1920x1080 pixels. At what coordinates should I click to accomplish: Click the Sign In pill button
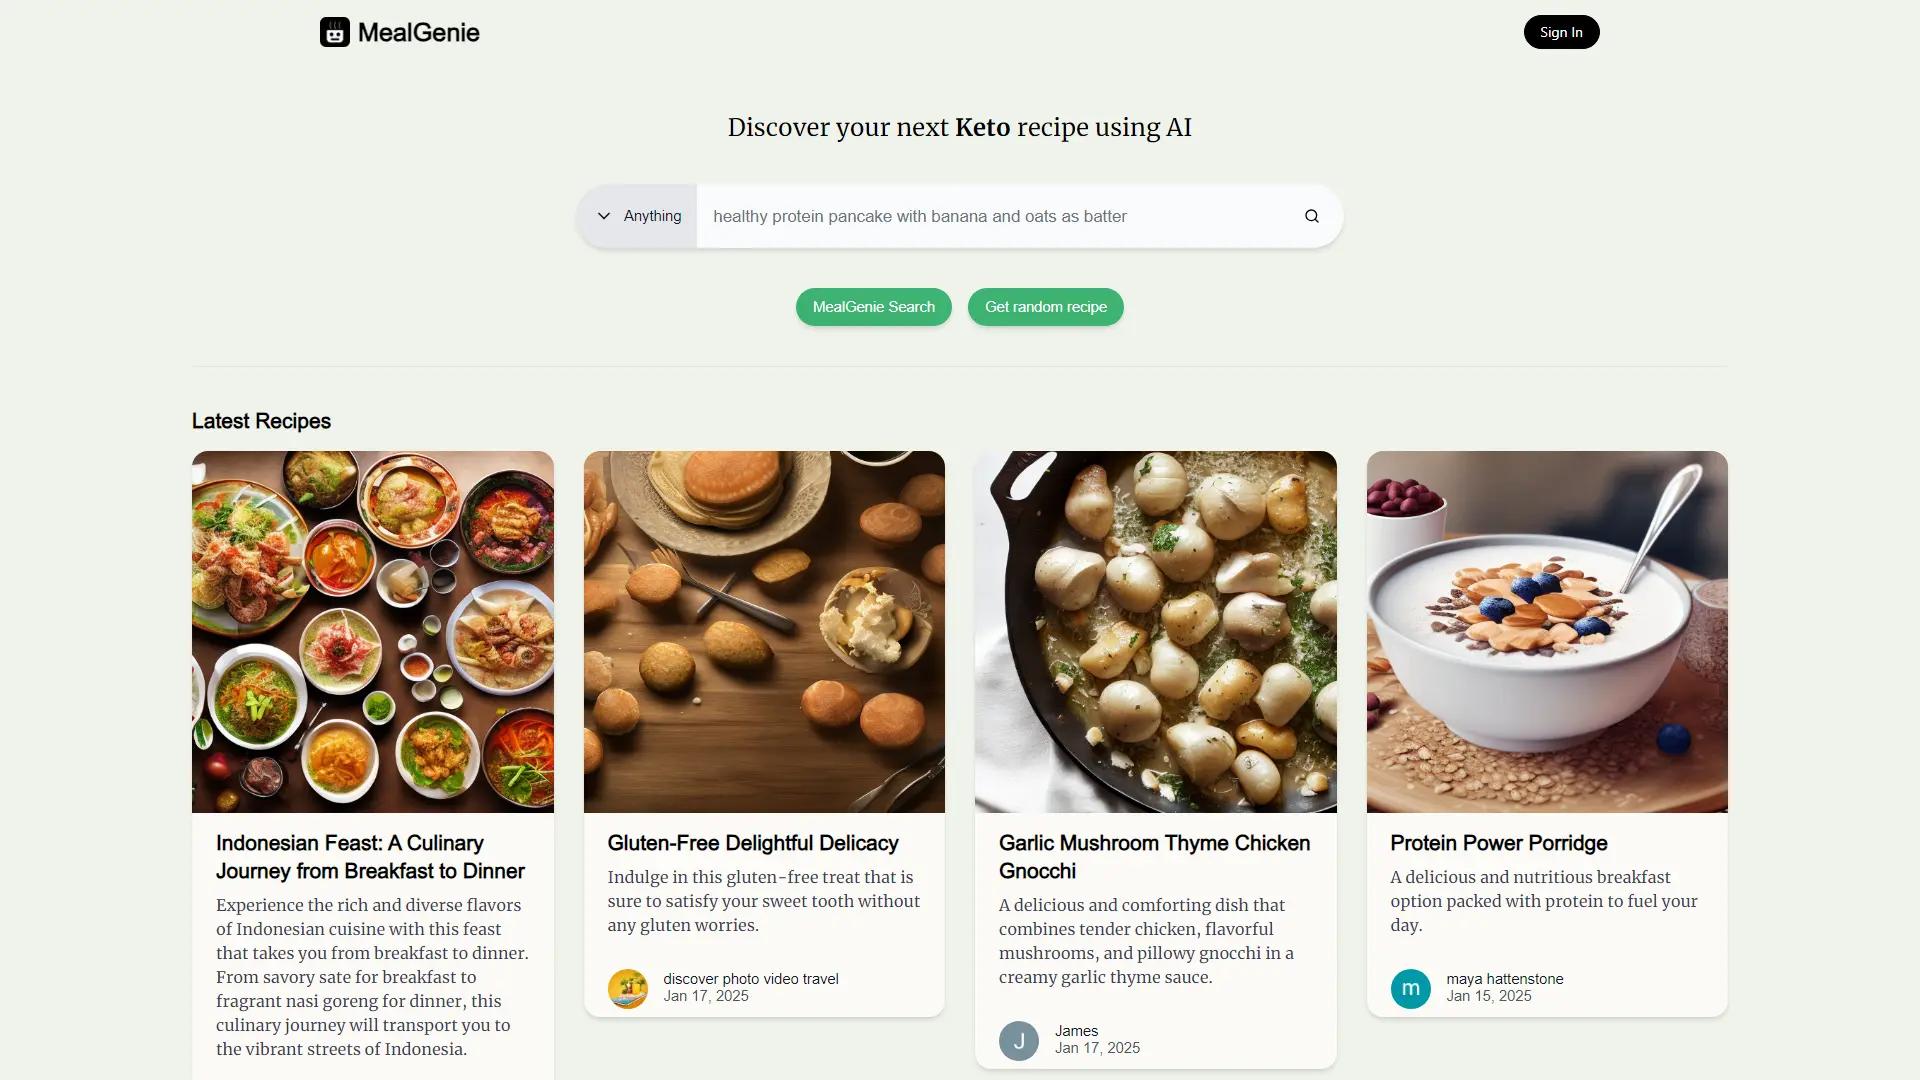click(x=1560, y=31)
